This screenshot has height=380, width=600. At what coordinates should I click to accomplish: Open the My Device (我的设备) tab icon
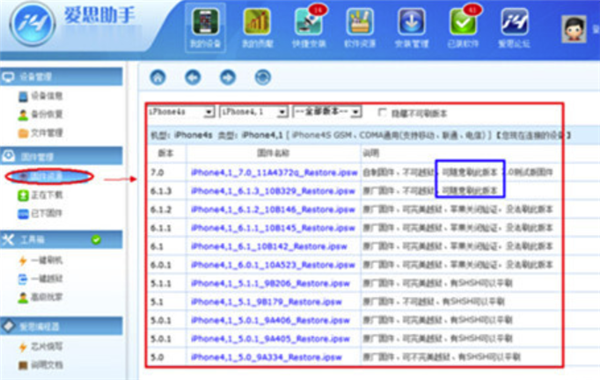pos(205,28)
